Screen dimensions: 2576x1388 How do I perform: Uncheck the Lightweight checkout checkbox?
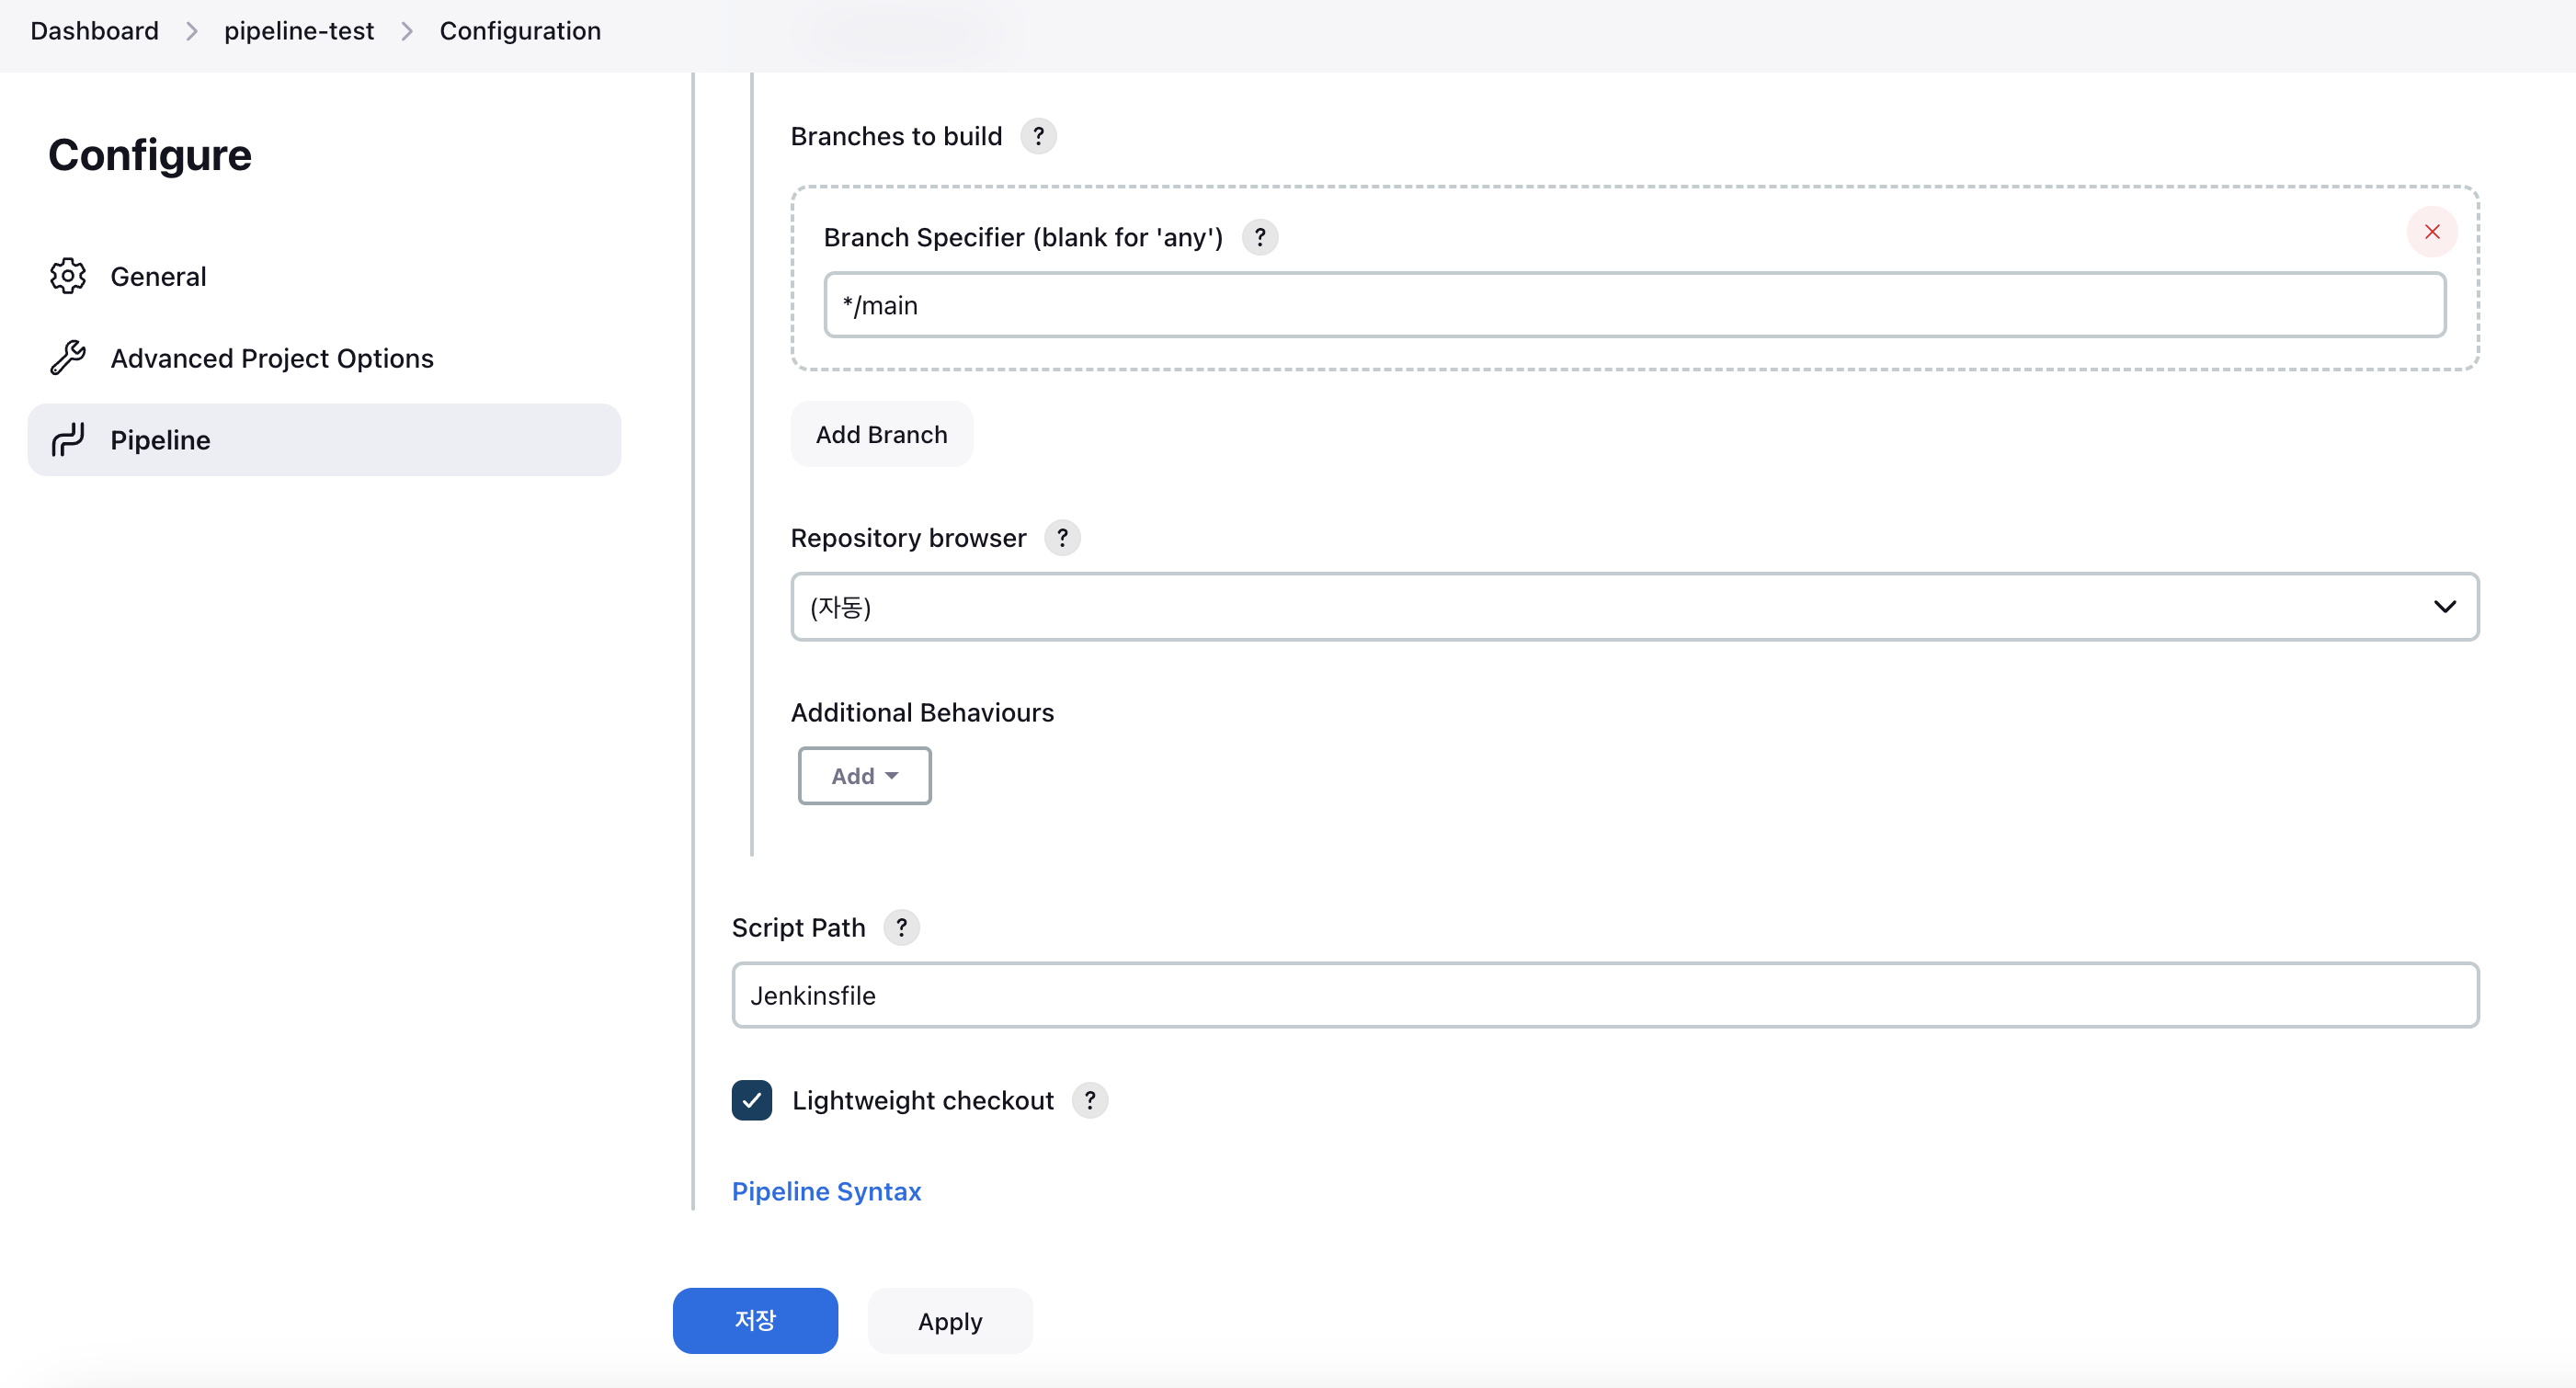(752, 1100)
